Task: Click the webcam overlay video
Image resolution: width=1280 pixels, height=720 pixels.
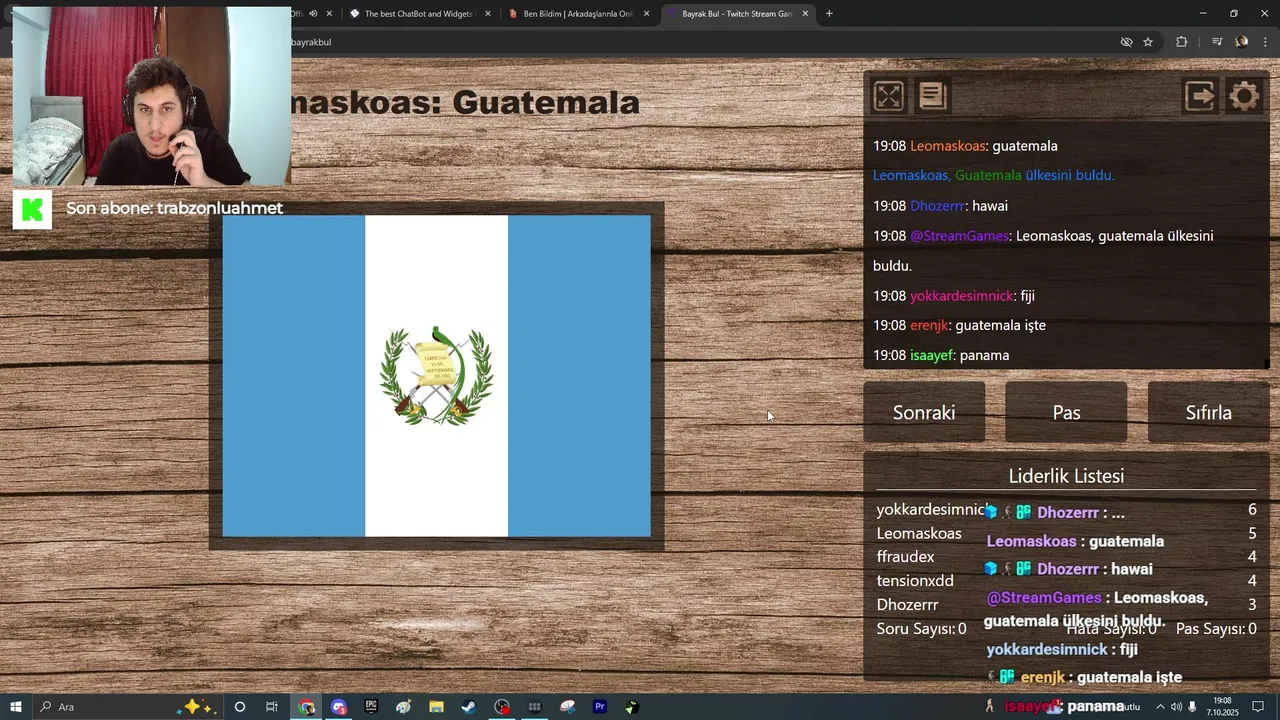Action: click(152, 96)
